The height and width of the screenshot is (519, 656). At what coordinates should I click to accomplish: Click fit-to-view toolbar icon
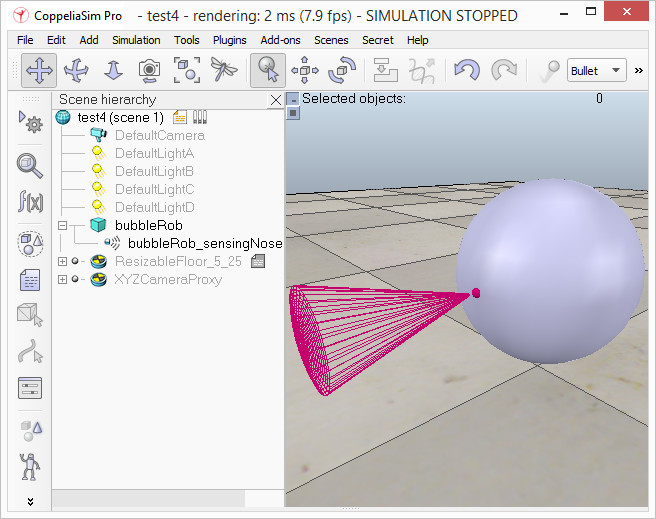tap(187, 70)
